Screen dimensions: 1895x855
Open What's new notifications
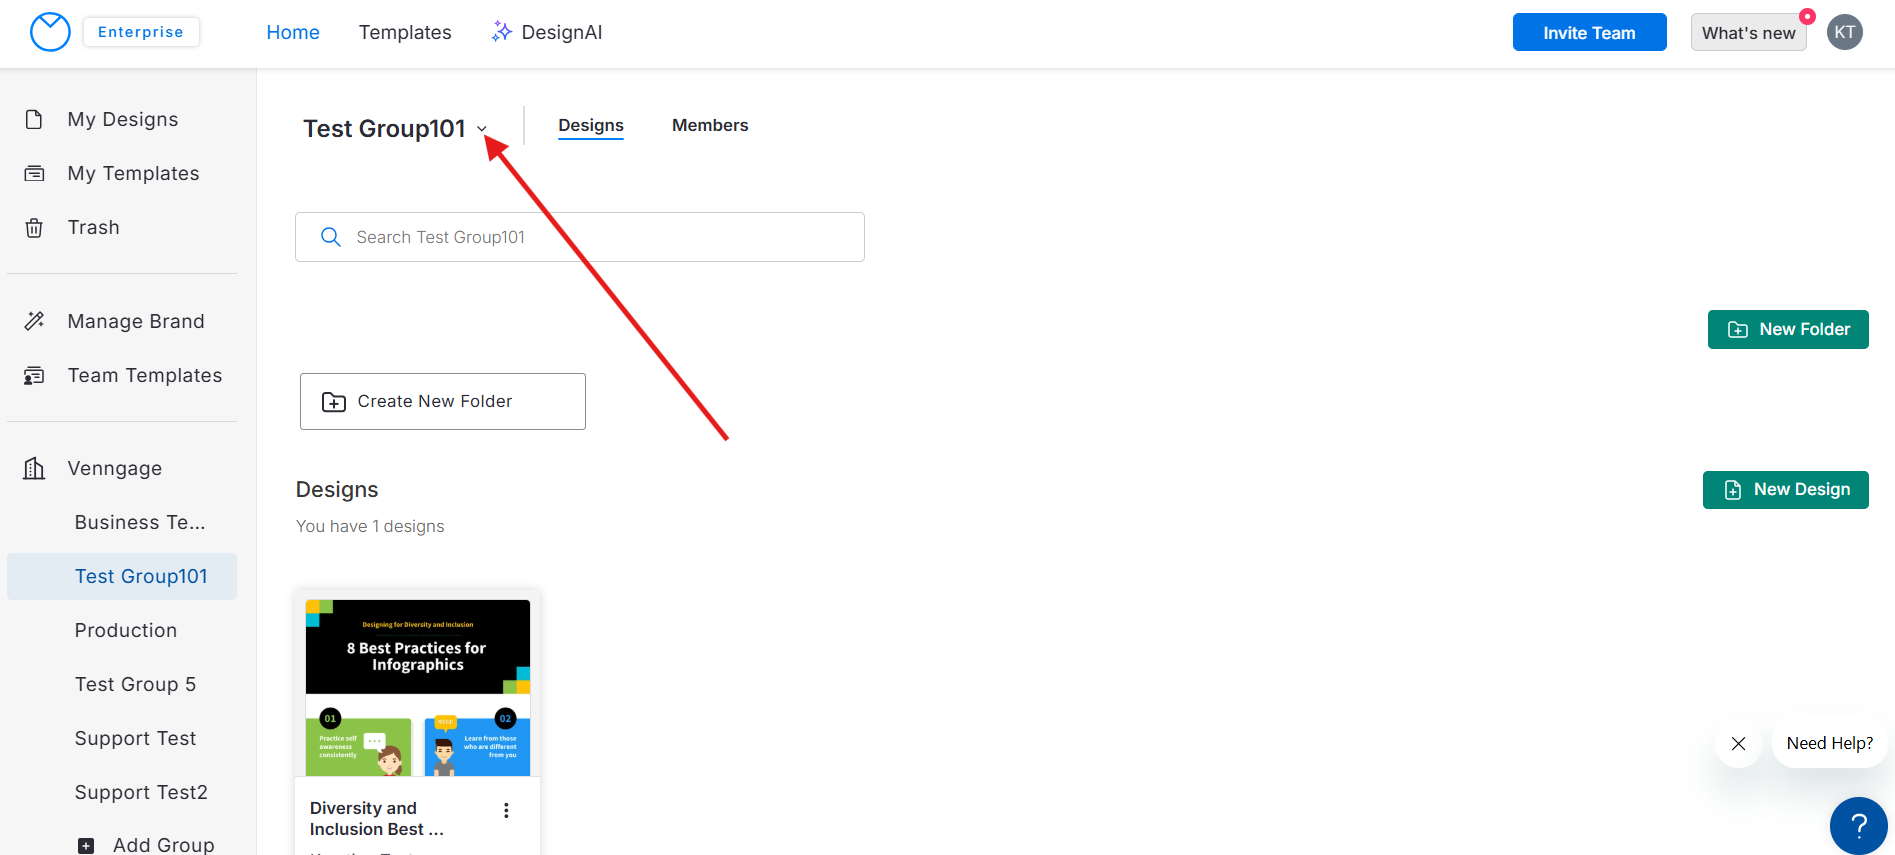pyautogui.click(x=1748, y=33)
